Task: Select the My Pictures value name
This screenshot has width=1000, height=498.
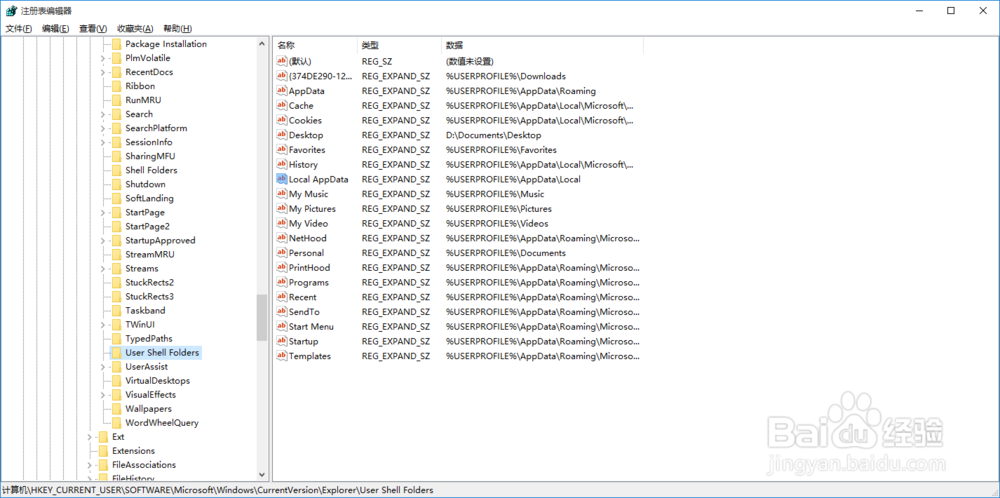Action: [x=312, y=209]
